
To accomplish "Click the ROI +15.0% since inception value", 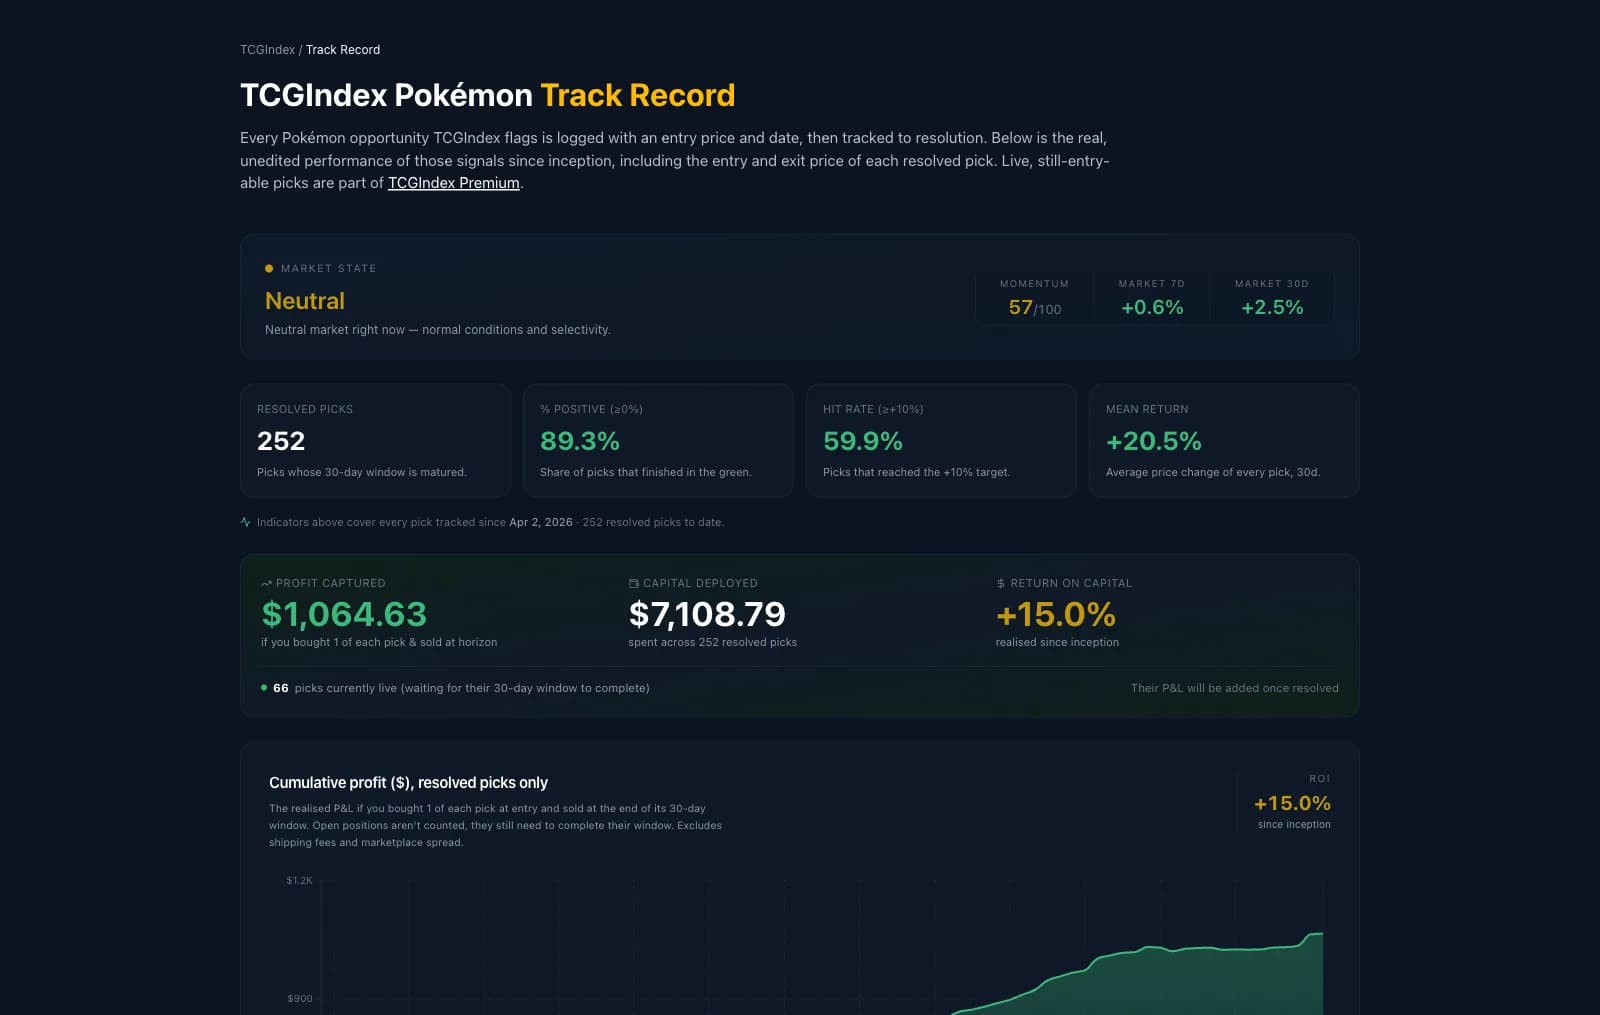I will coord(1292,803).
